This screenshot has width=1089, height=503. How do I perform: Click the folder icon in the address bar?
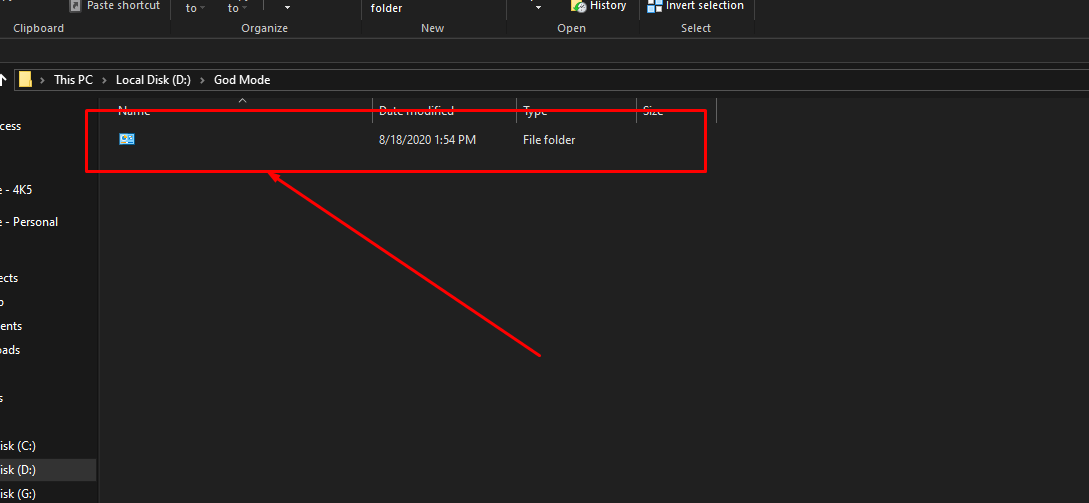pyautogui.click(x=26, y=79)
